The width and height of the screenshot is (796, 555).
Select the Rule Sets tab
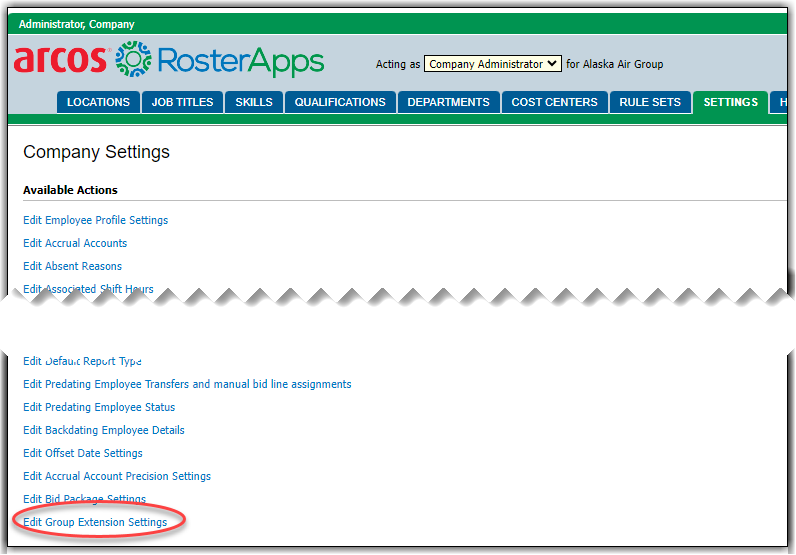point(650,102)
